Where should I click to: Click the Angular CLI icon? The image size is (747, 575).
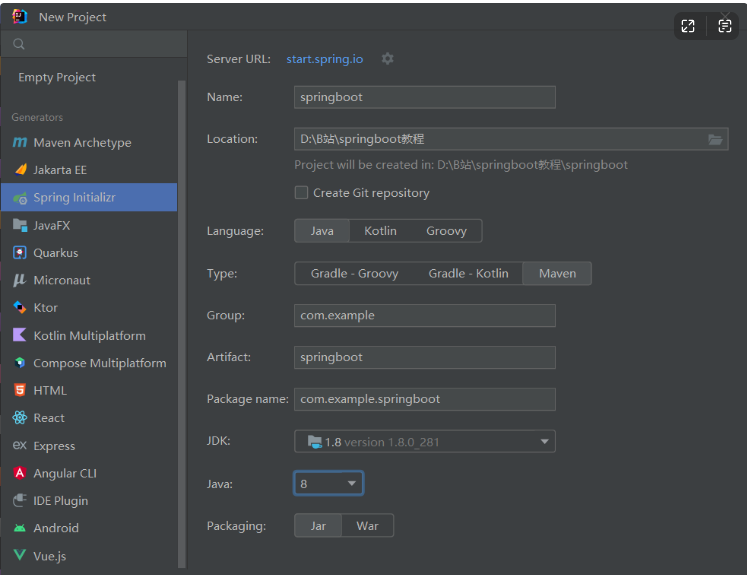19,473
